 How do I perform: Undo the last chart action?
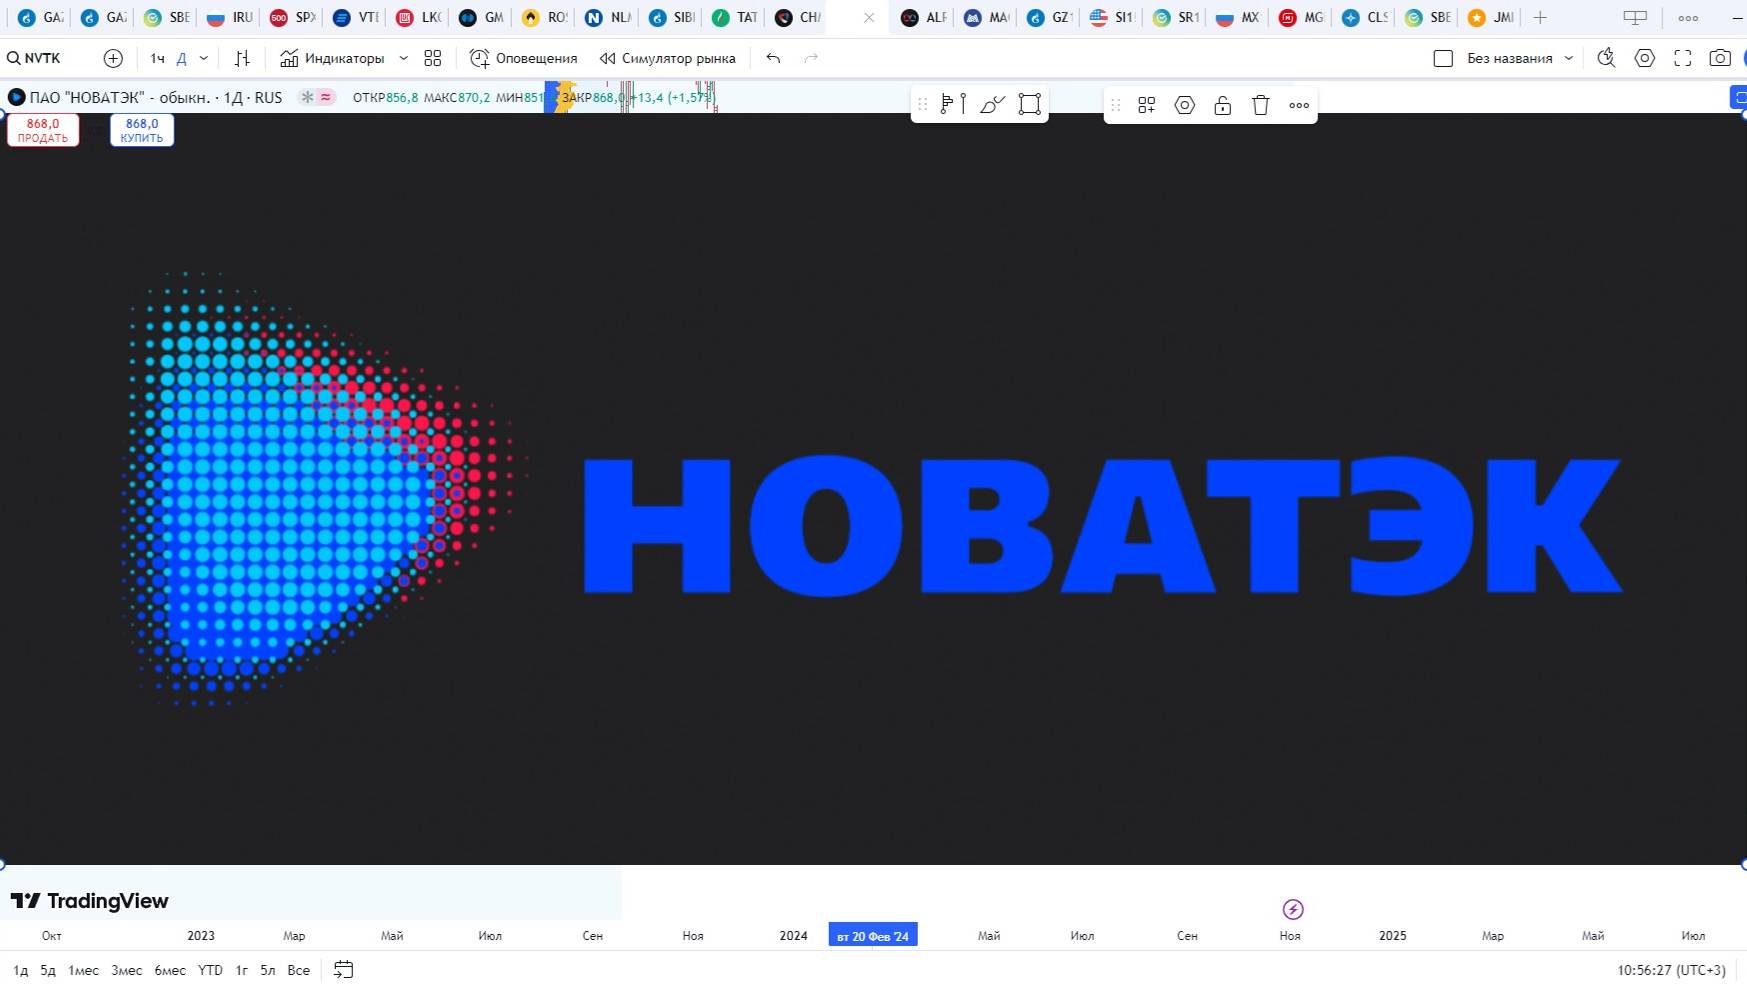pos(773,58)
